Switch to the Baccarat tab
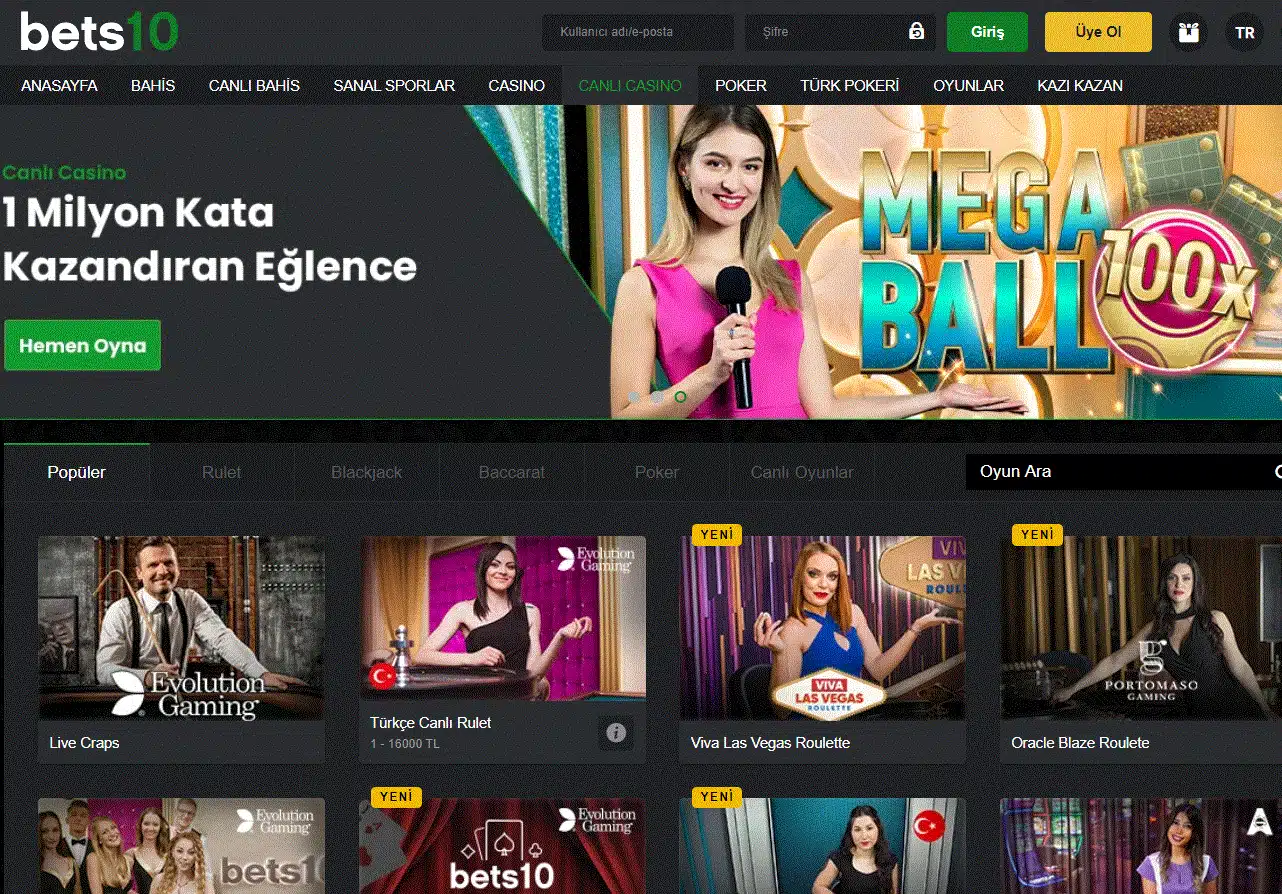 [512, 472]
